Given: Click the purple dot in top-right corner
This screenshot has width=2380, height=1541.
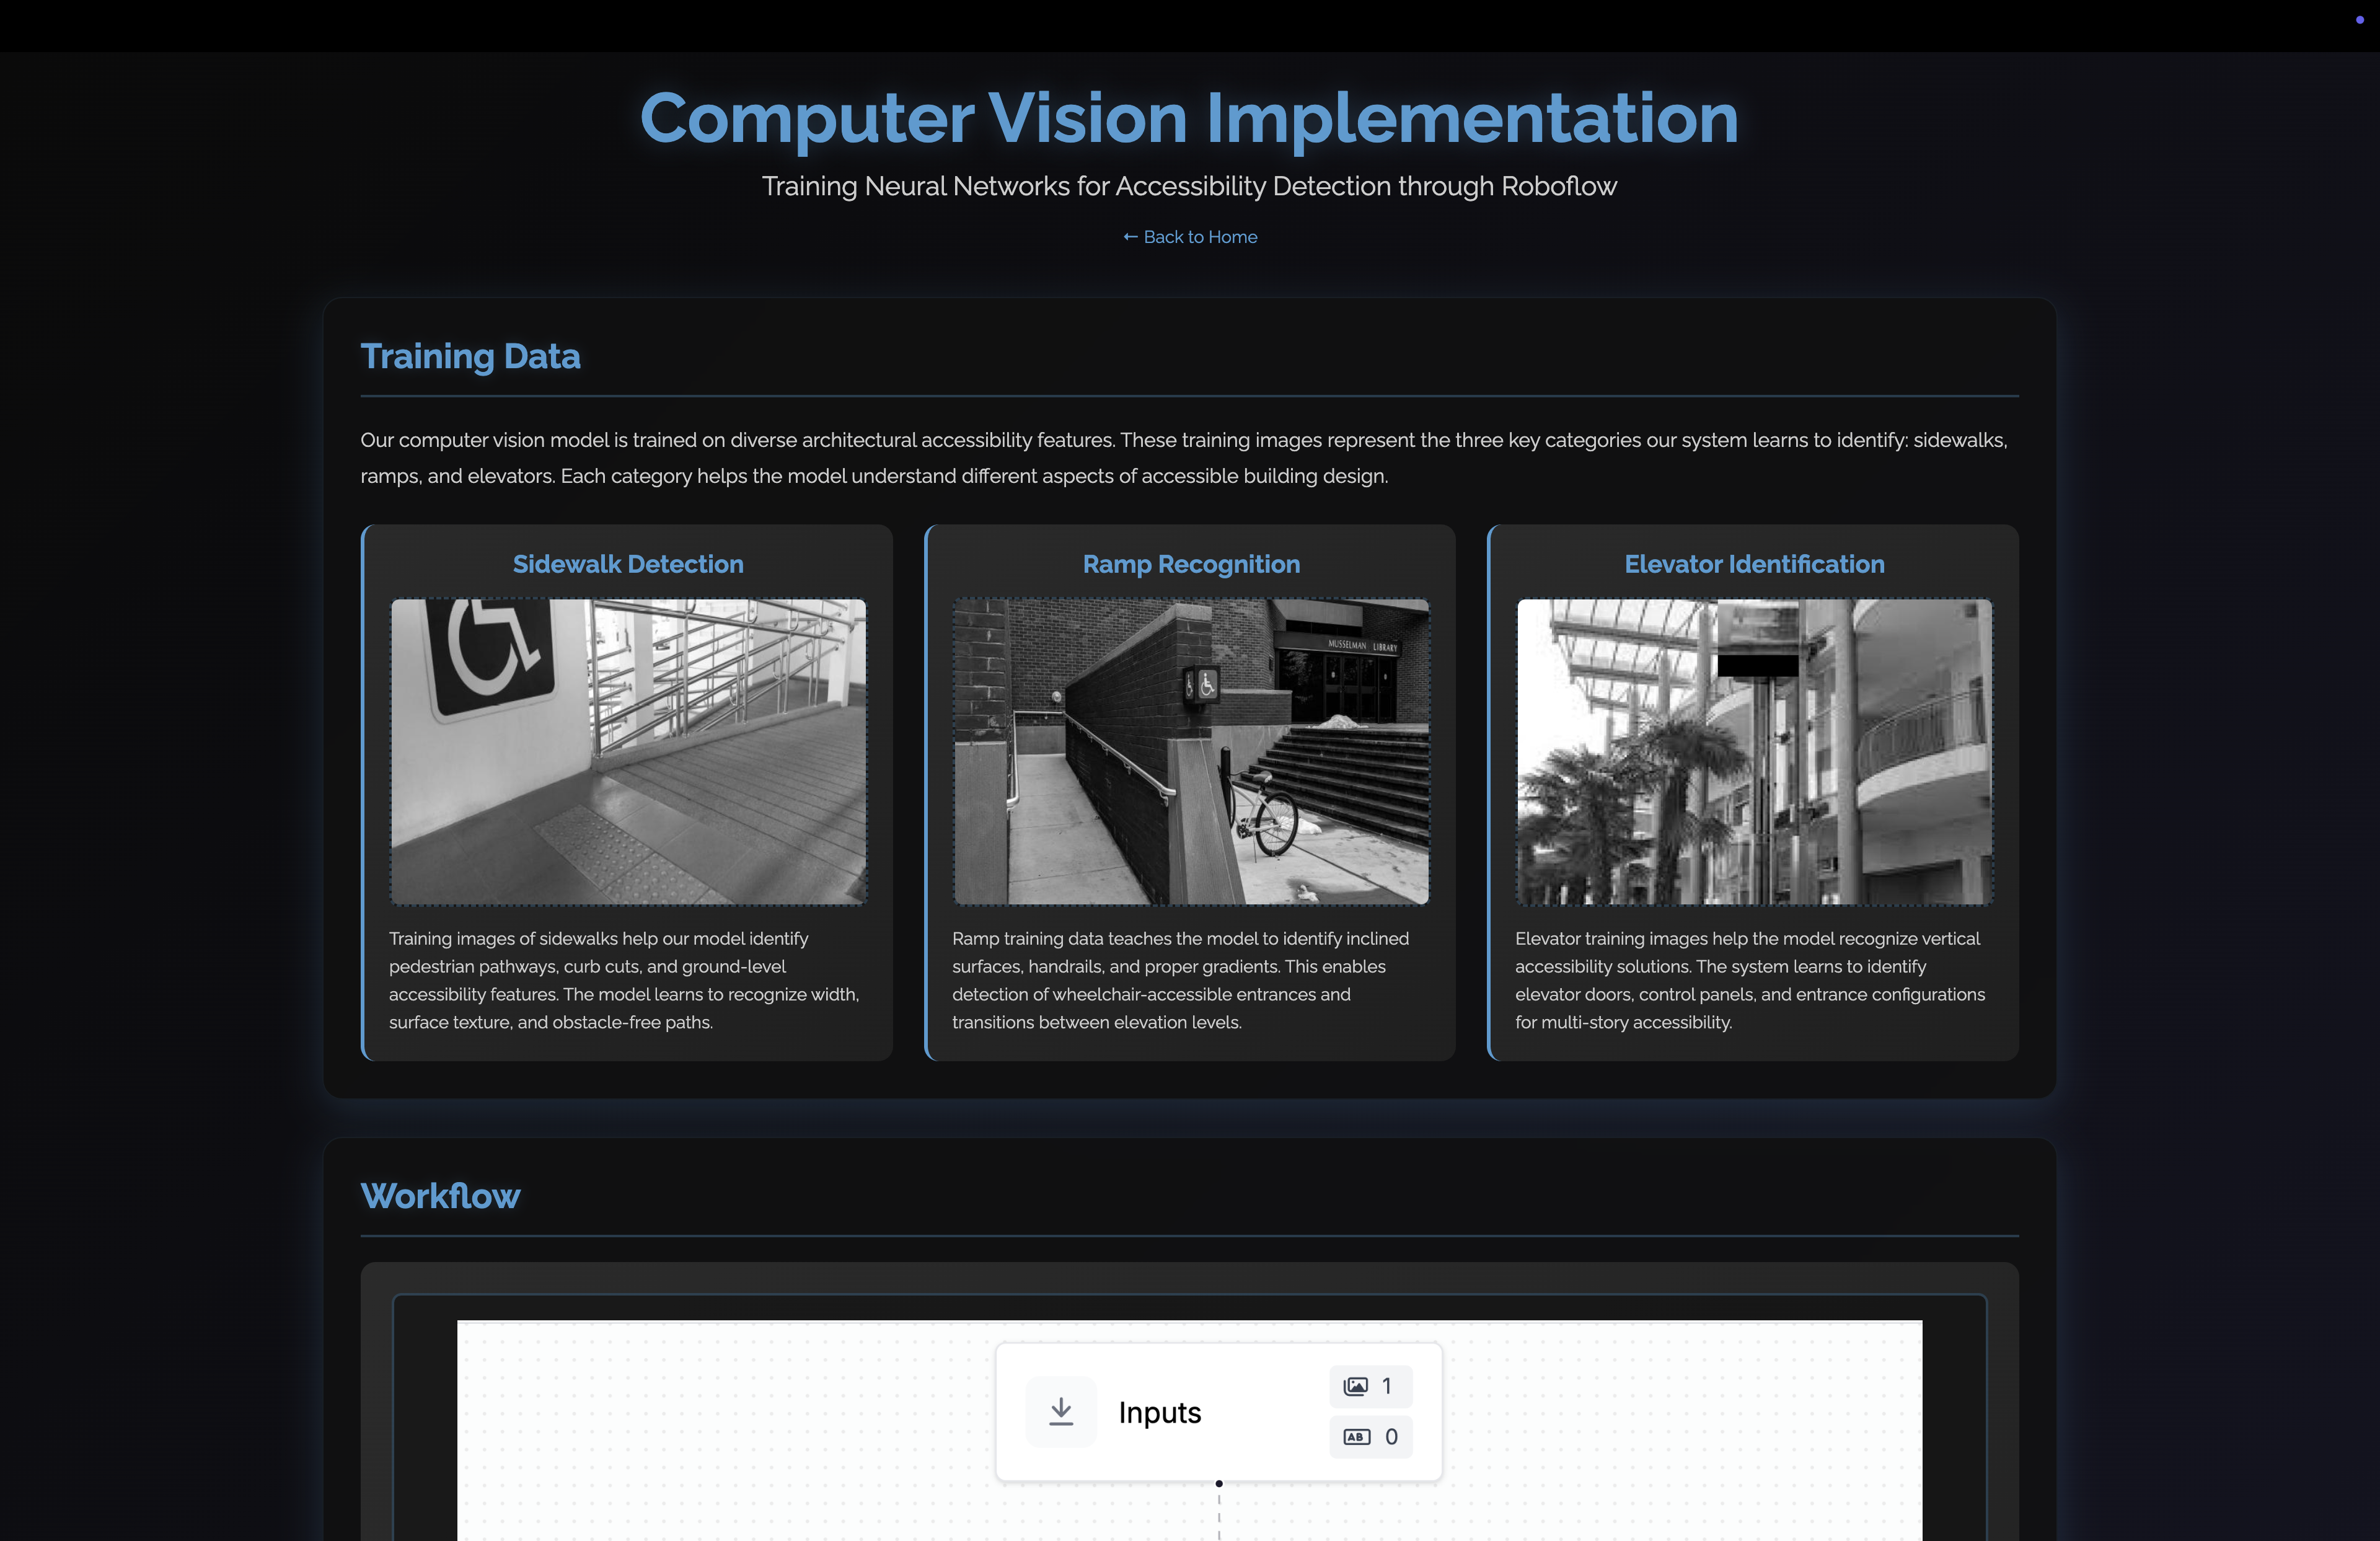Looking at the screenshot, I should 2359,20.
